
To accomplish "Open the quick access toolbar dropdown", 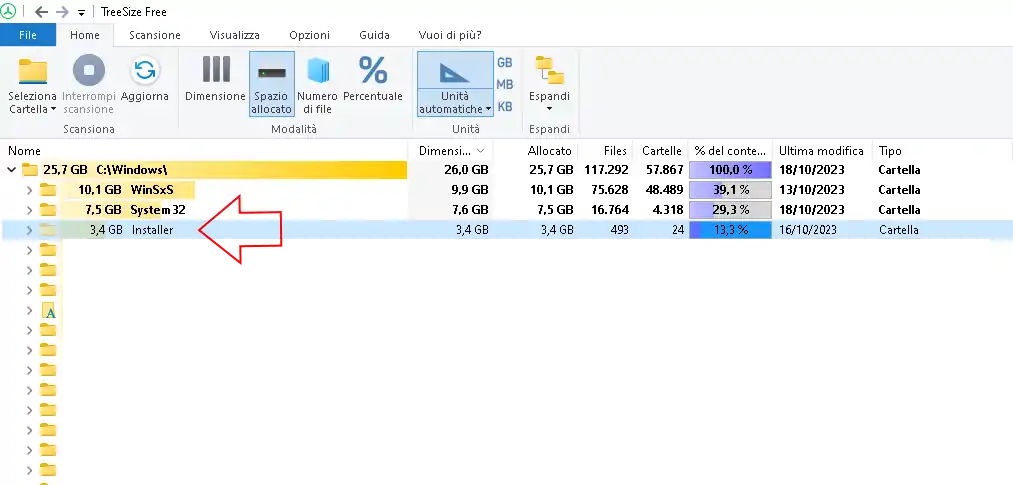I will tap(81, 13).
